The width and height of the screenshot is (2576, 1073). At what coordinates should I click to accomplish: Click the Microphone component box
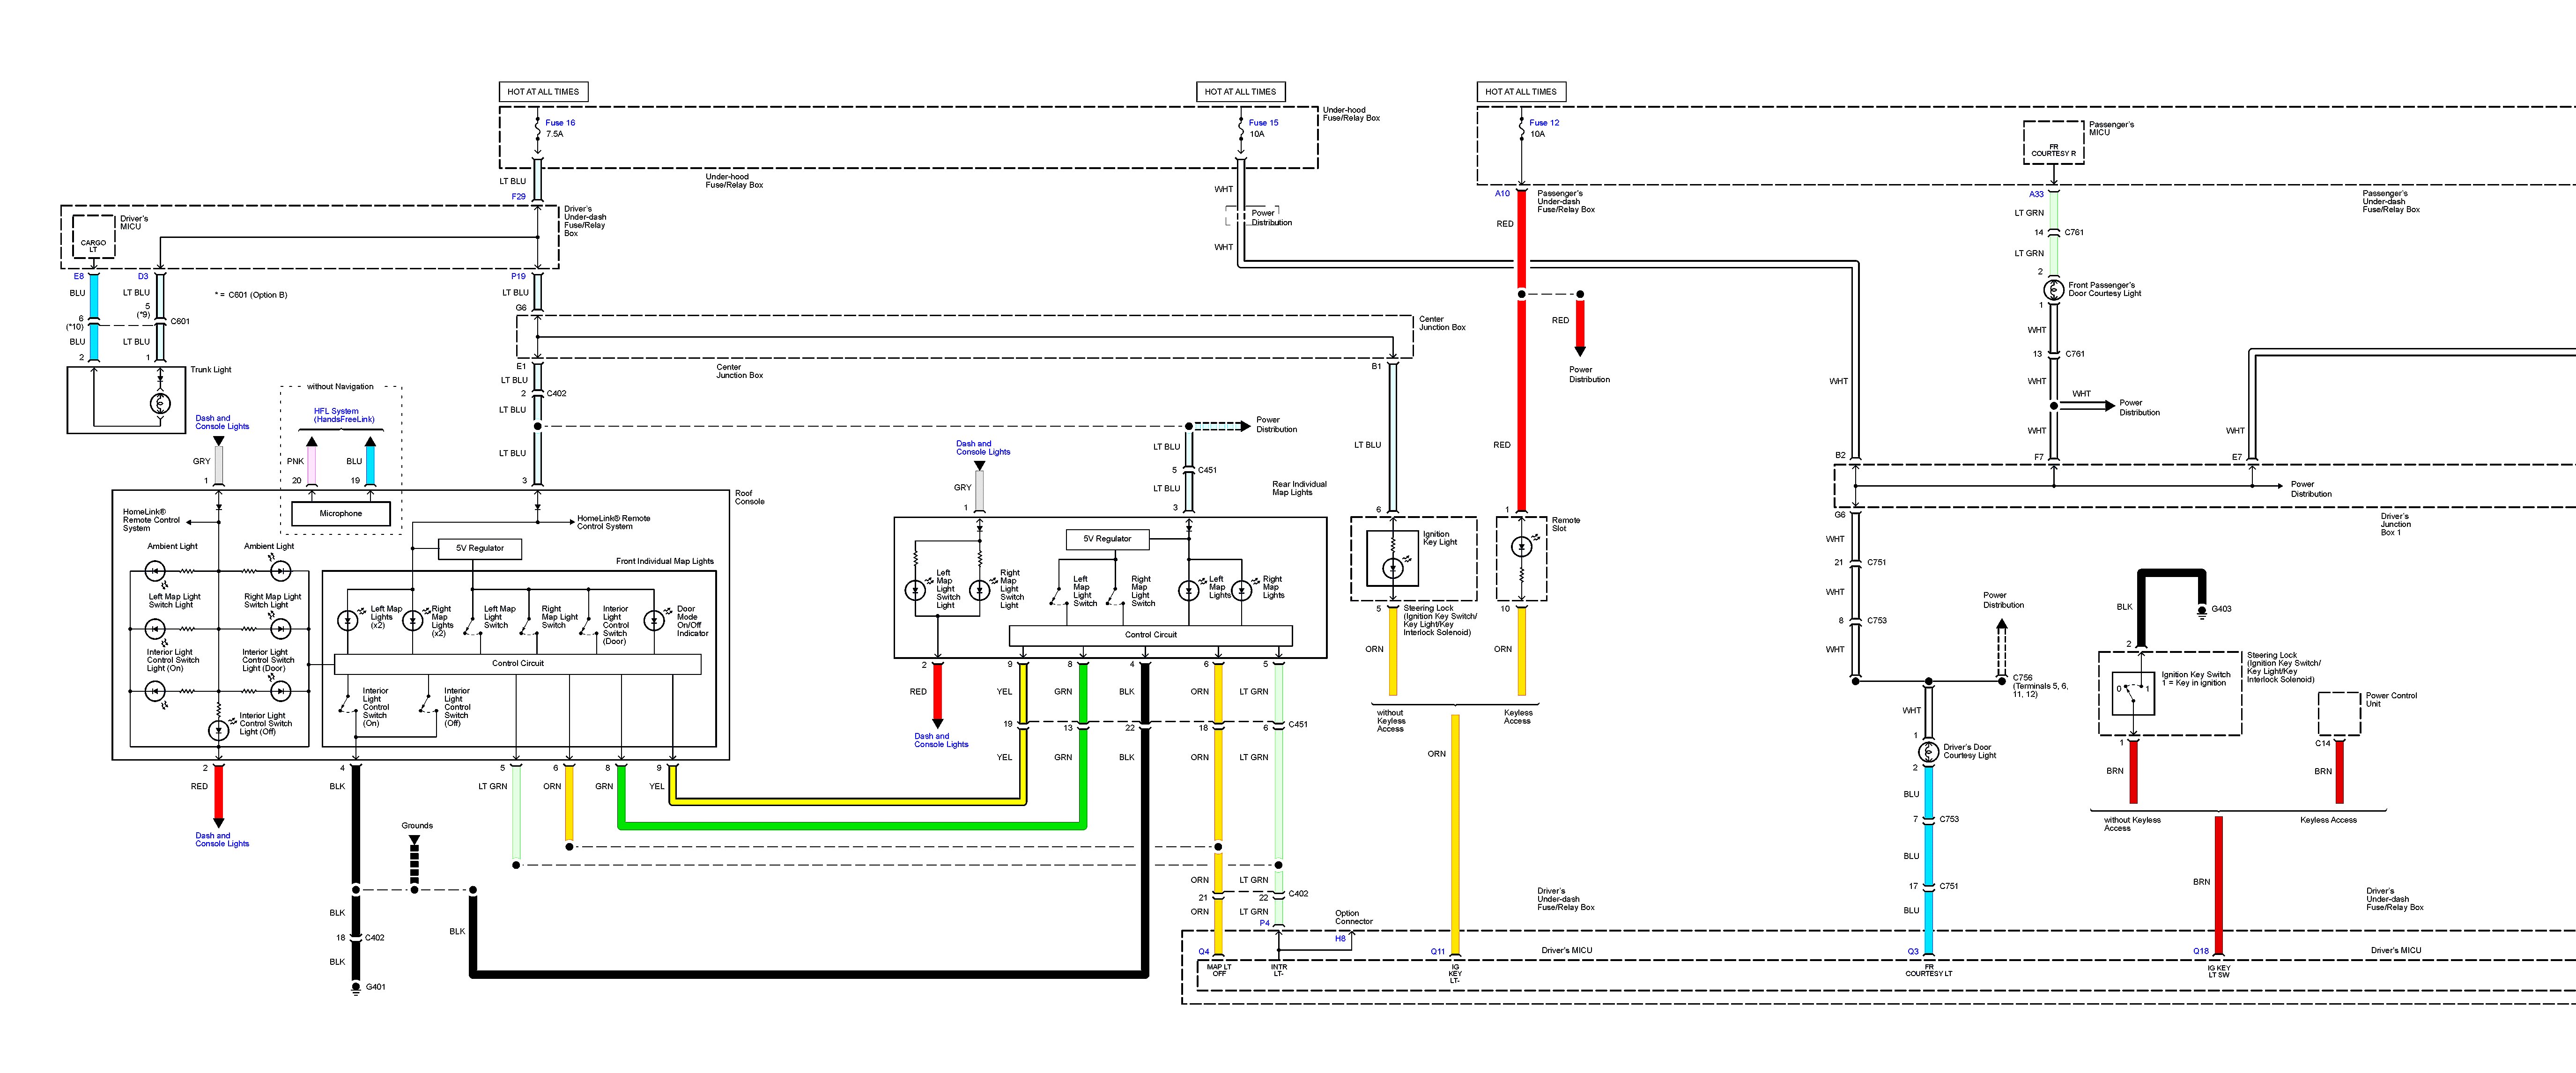point(340,513)
